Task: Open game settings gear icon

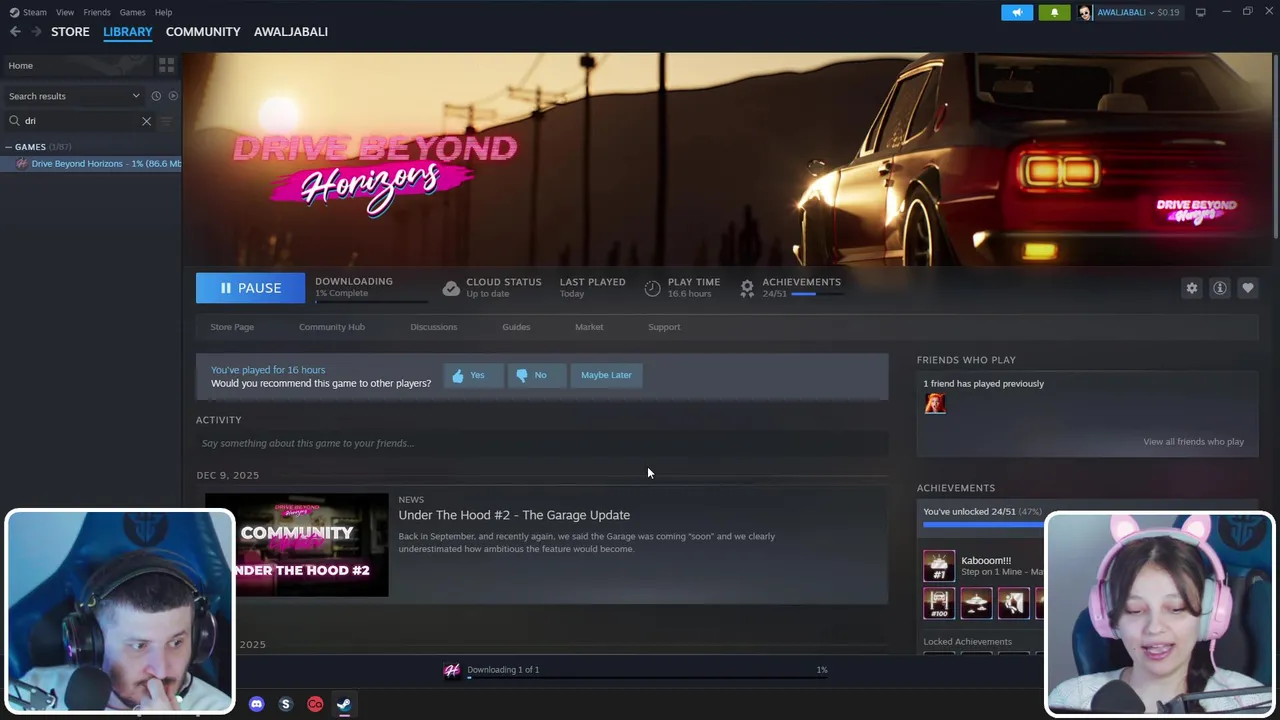Action: pyautogui.click(x=1192, y=288)
